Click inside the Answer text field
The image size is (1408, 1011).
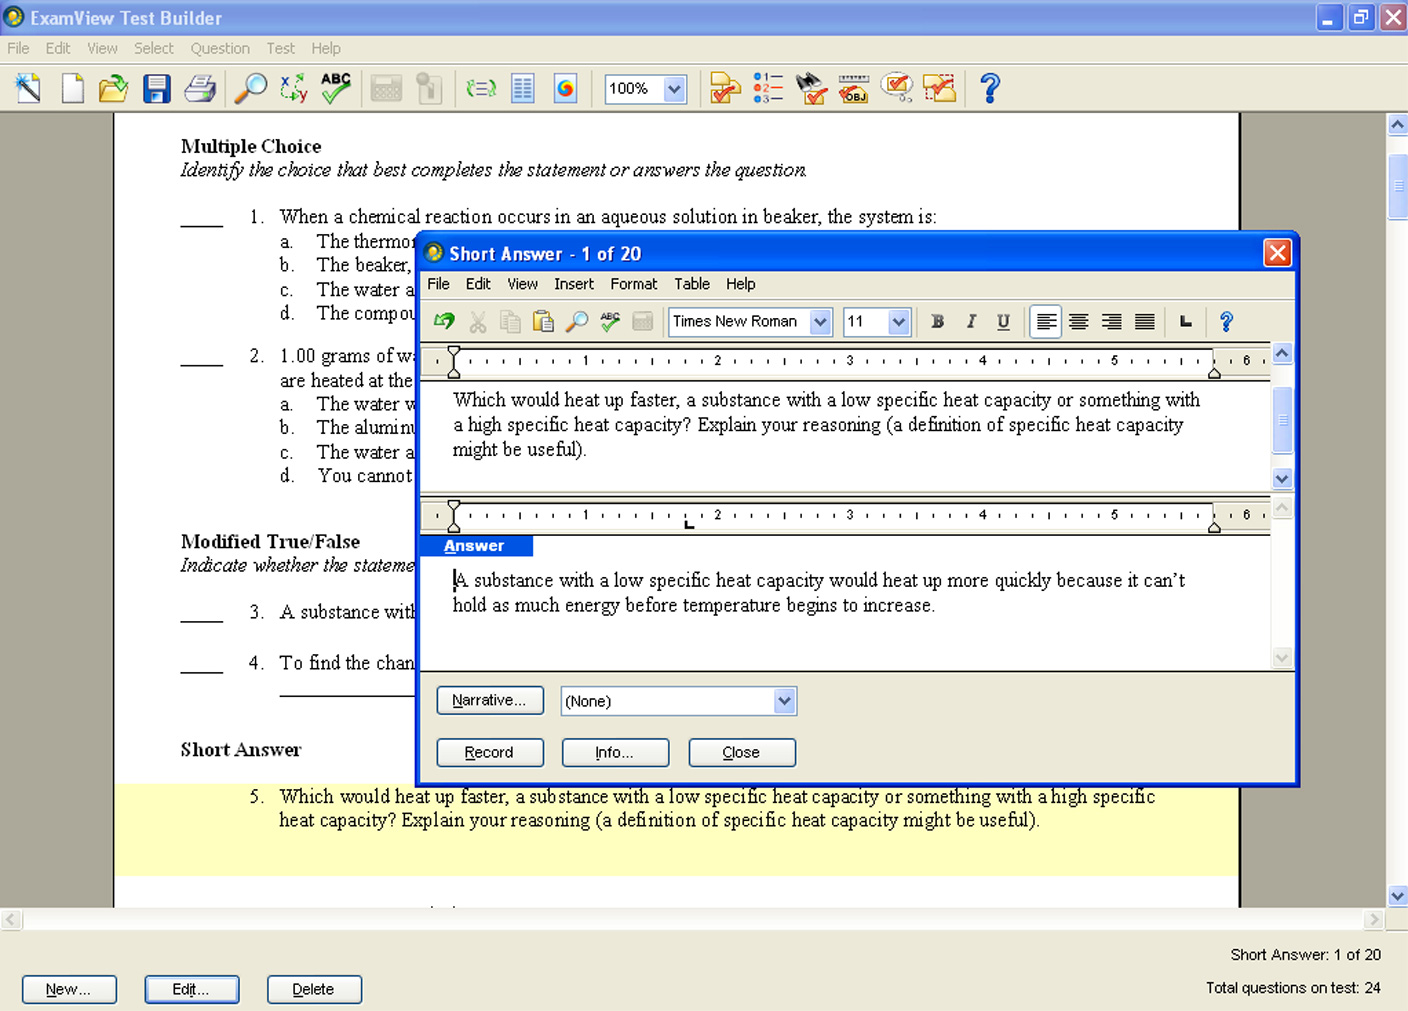(845, 613)
